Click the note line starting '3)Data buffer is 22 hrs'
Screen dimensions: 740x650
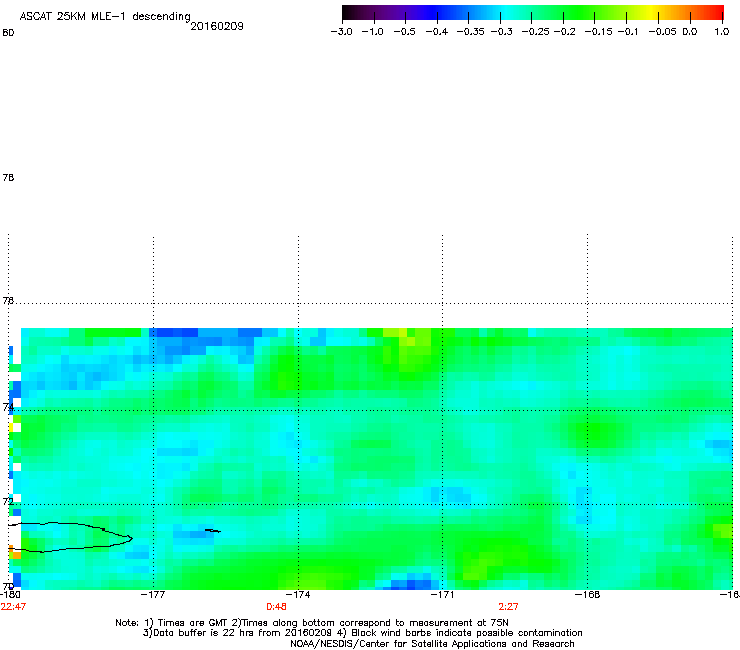click(x=362, y=633)
